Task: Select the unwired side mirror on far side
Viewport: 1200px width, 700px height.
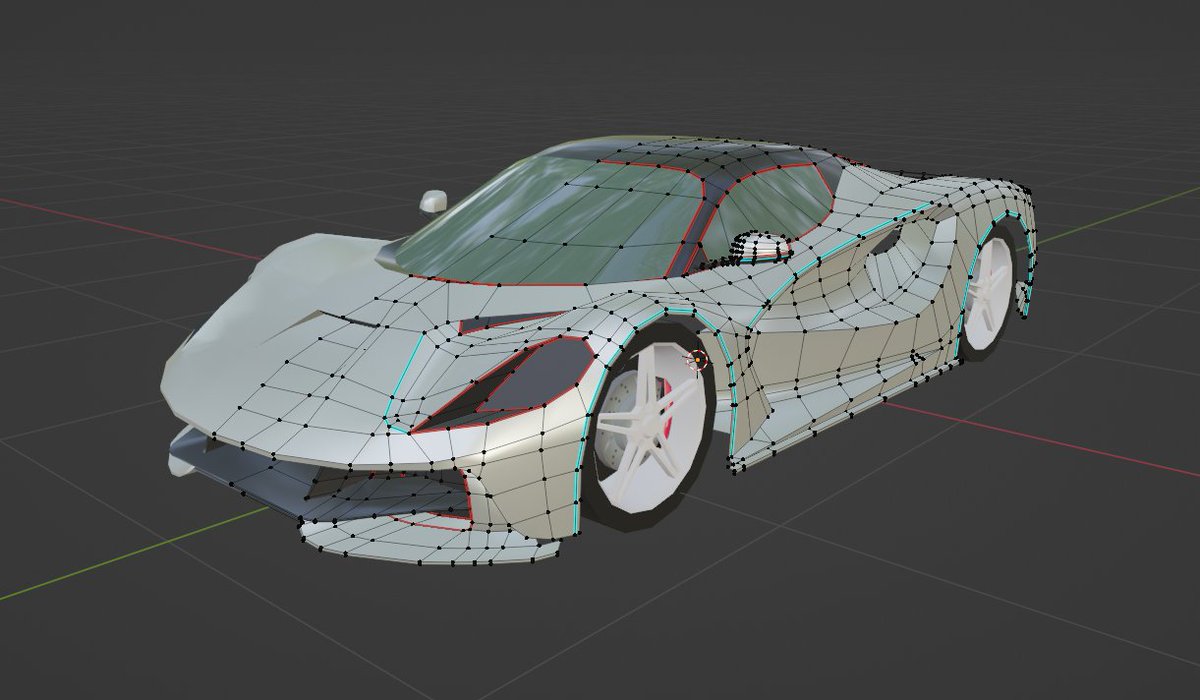Action: tap(433, 200)
